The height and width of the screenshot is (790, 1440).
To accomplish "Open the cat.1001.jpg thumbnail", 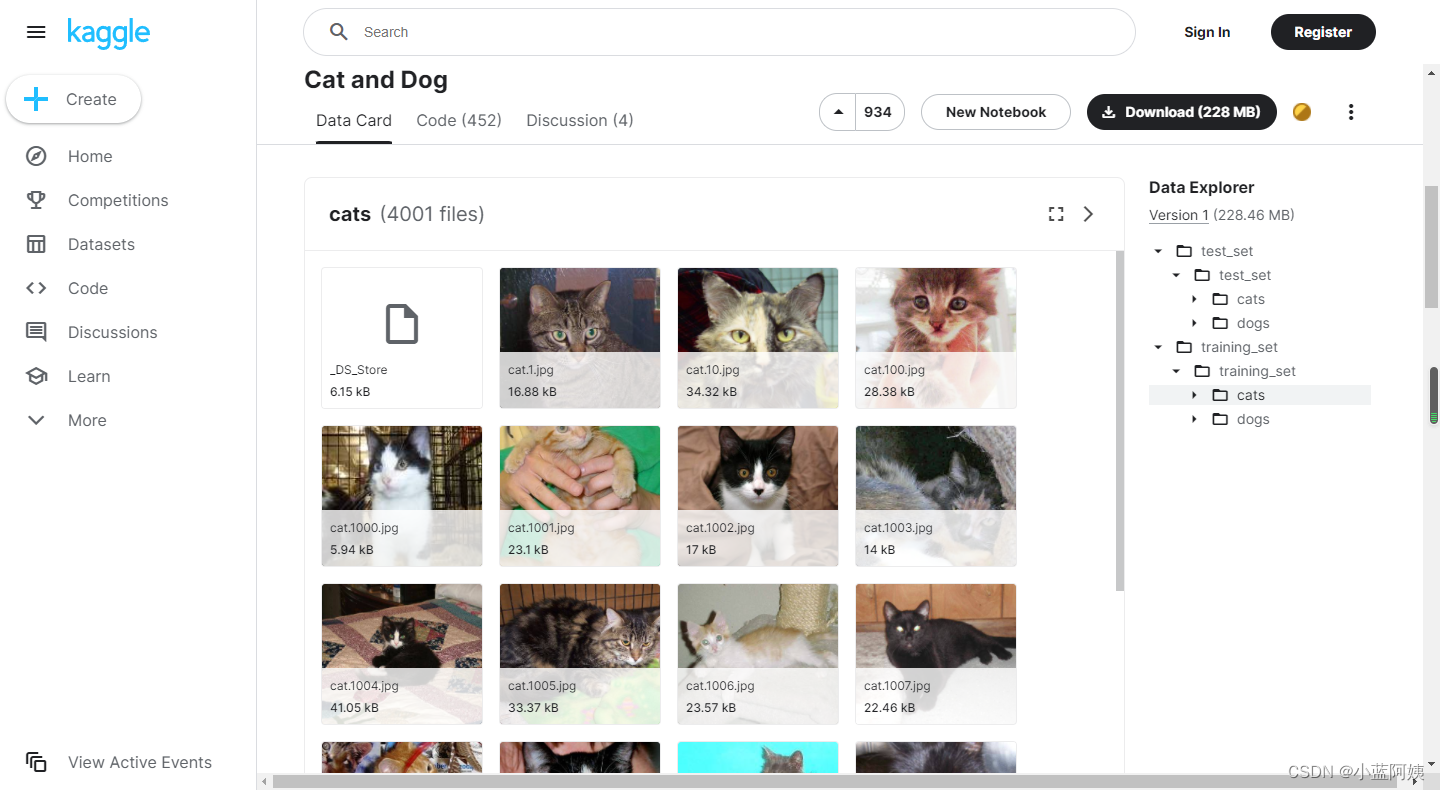I will (580, 496).
